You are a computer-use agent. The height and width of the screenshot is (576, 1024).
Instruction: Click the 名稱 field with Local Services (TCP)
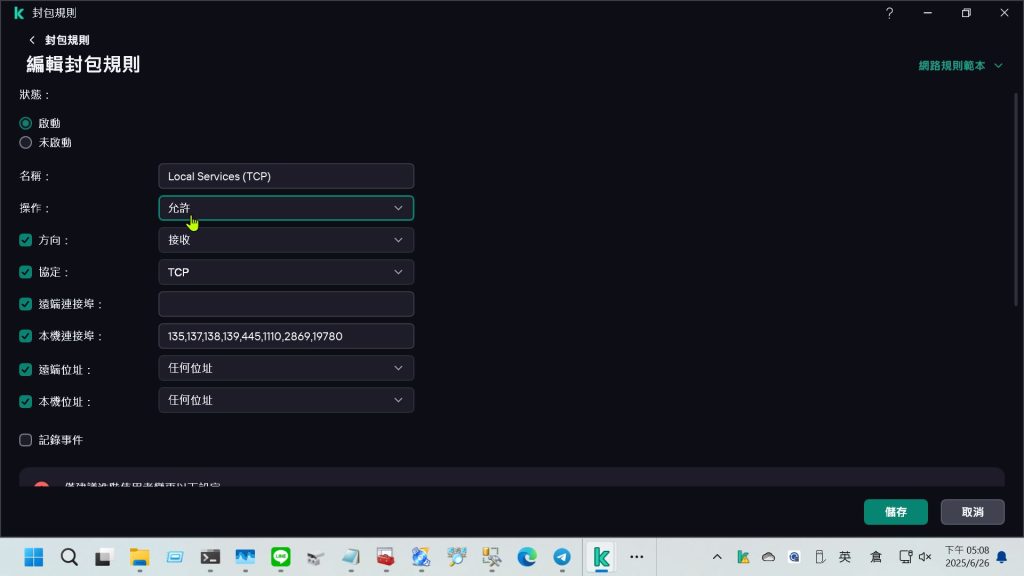(x=286, y=176)
